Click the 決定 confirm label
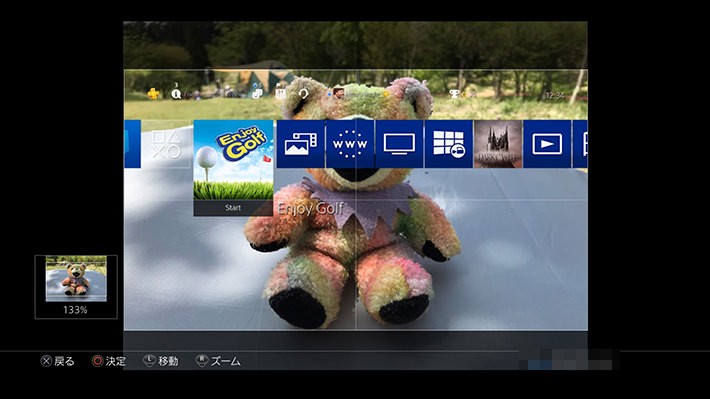This screenshot has width=710, height=399. coord(116,361)
